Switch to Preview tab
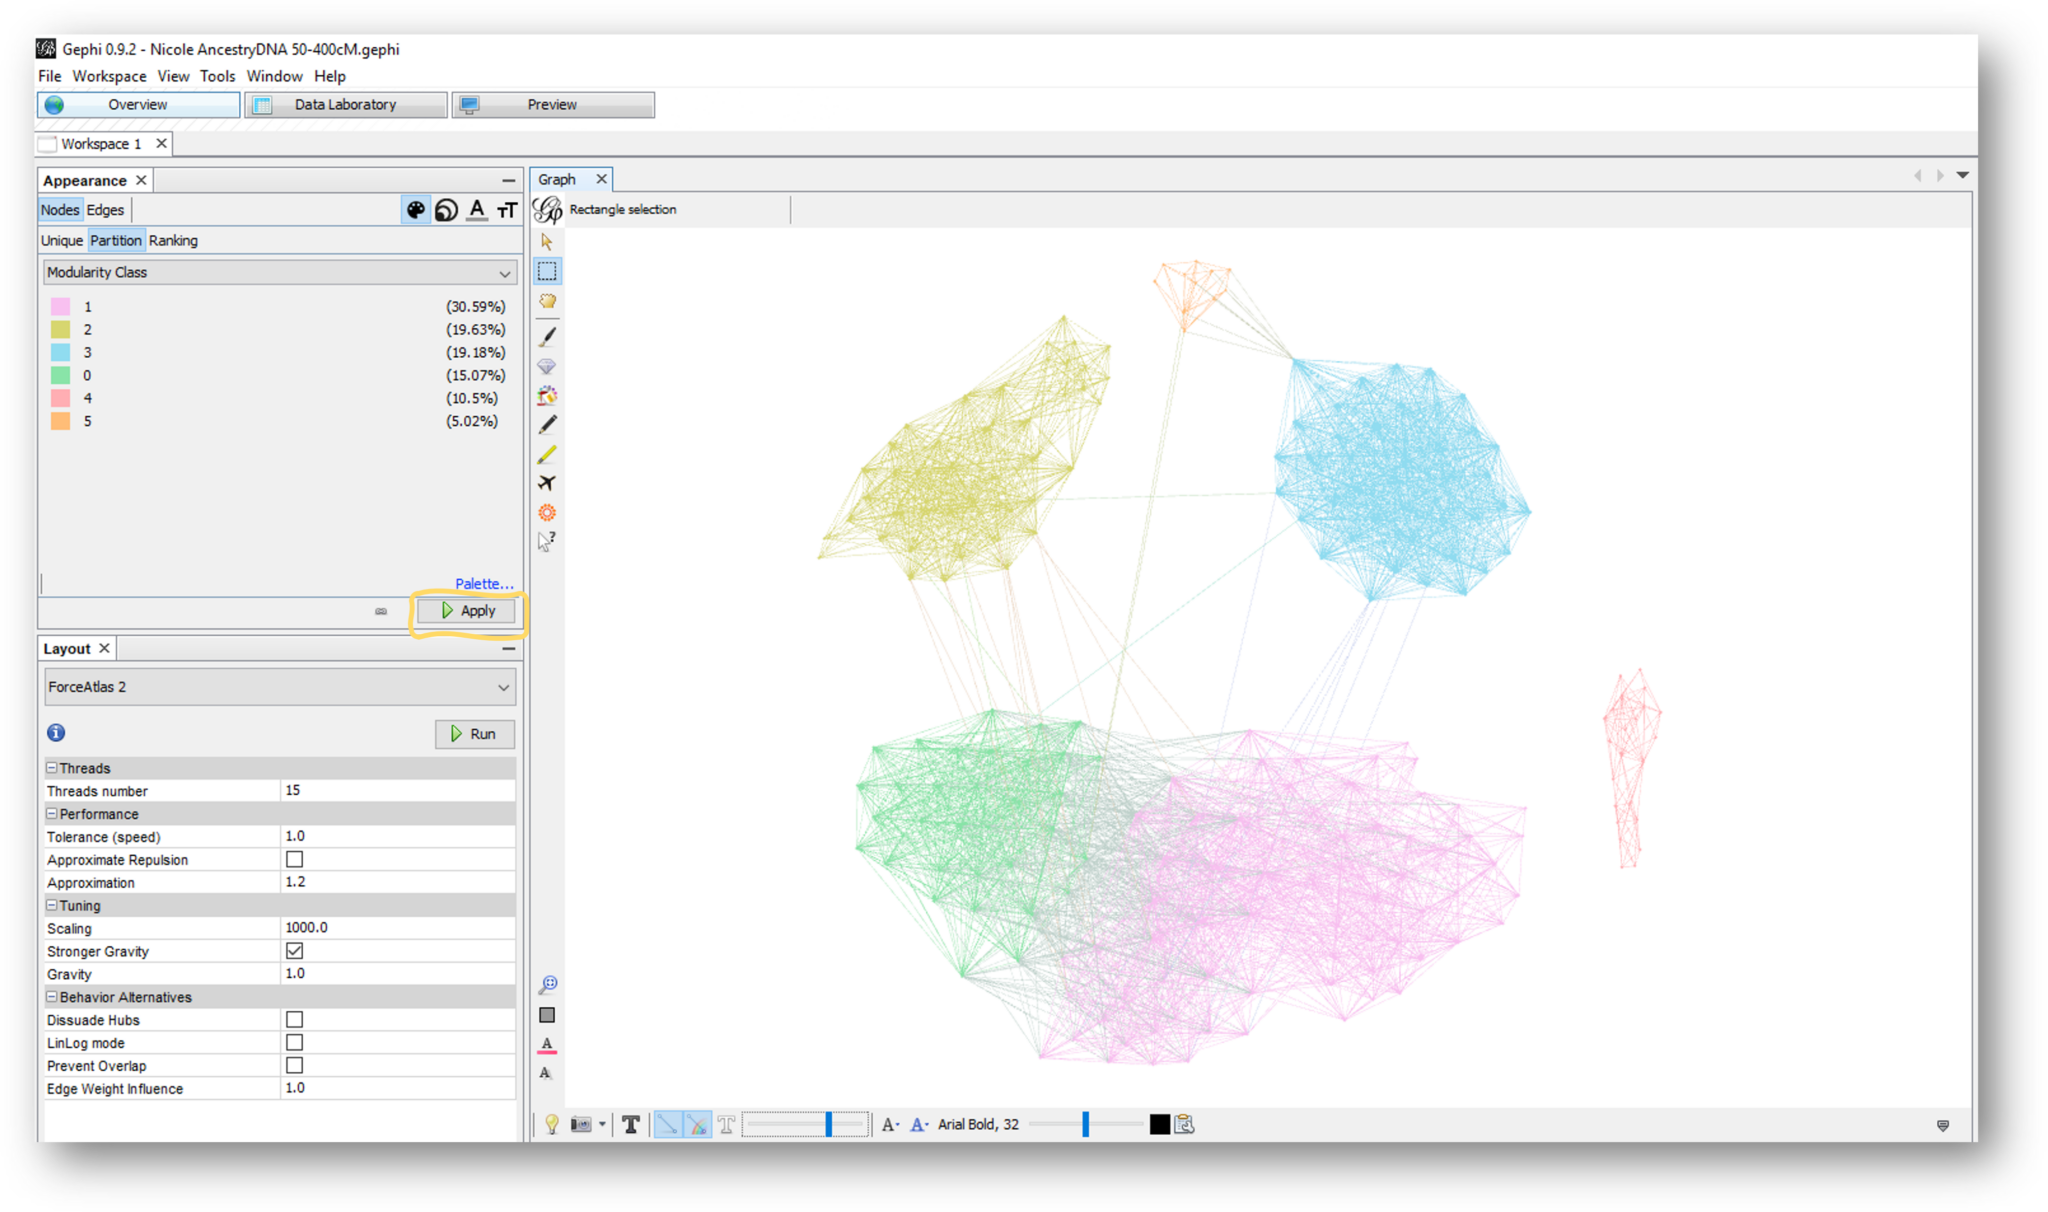2048x1212 pixels. click(x=553, y=105)
